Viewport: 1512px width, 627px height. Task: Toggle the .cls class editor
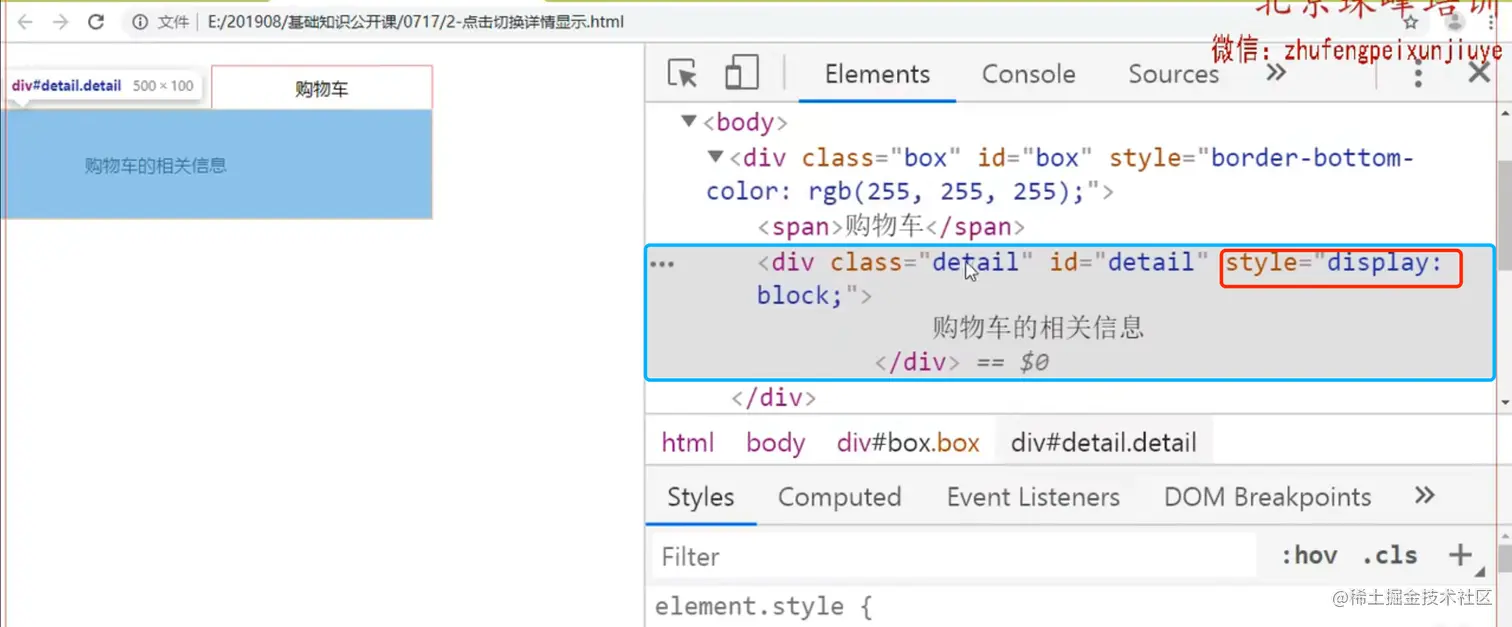pos(1390,556)
